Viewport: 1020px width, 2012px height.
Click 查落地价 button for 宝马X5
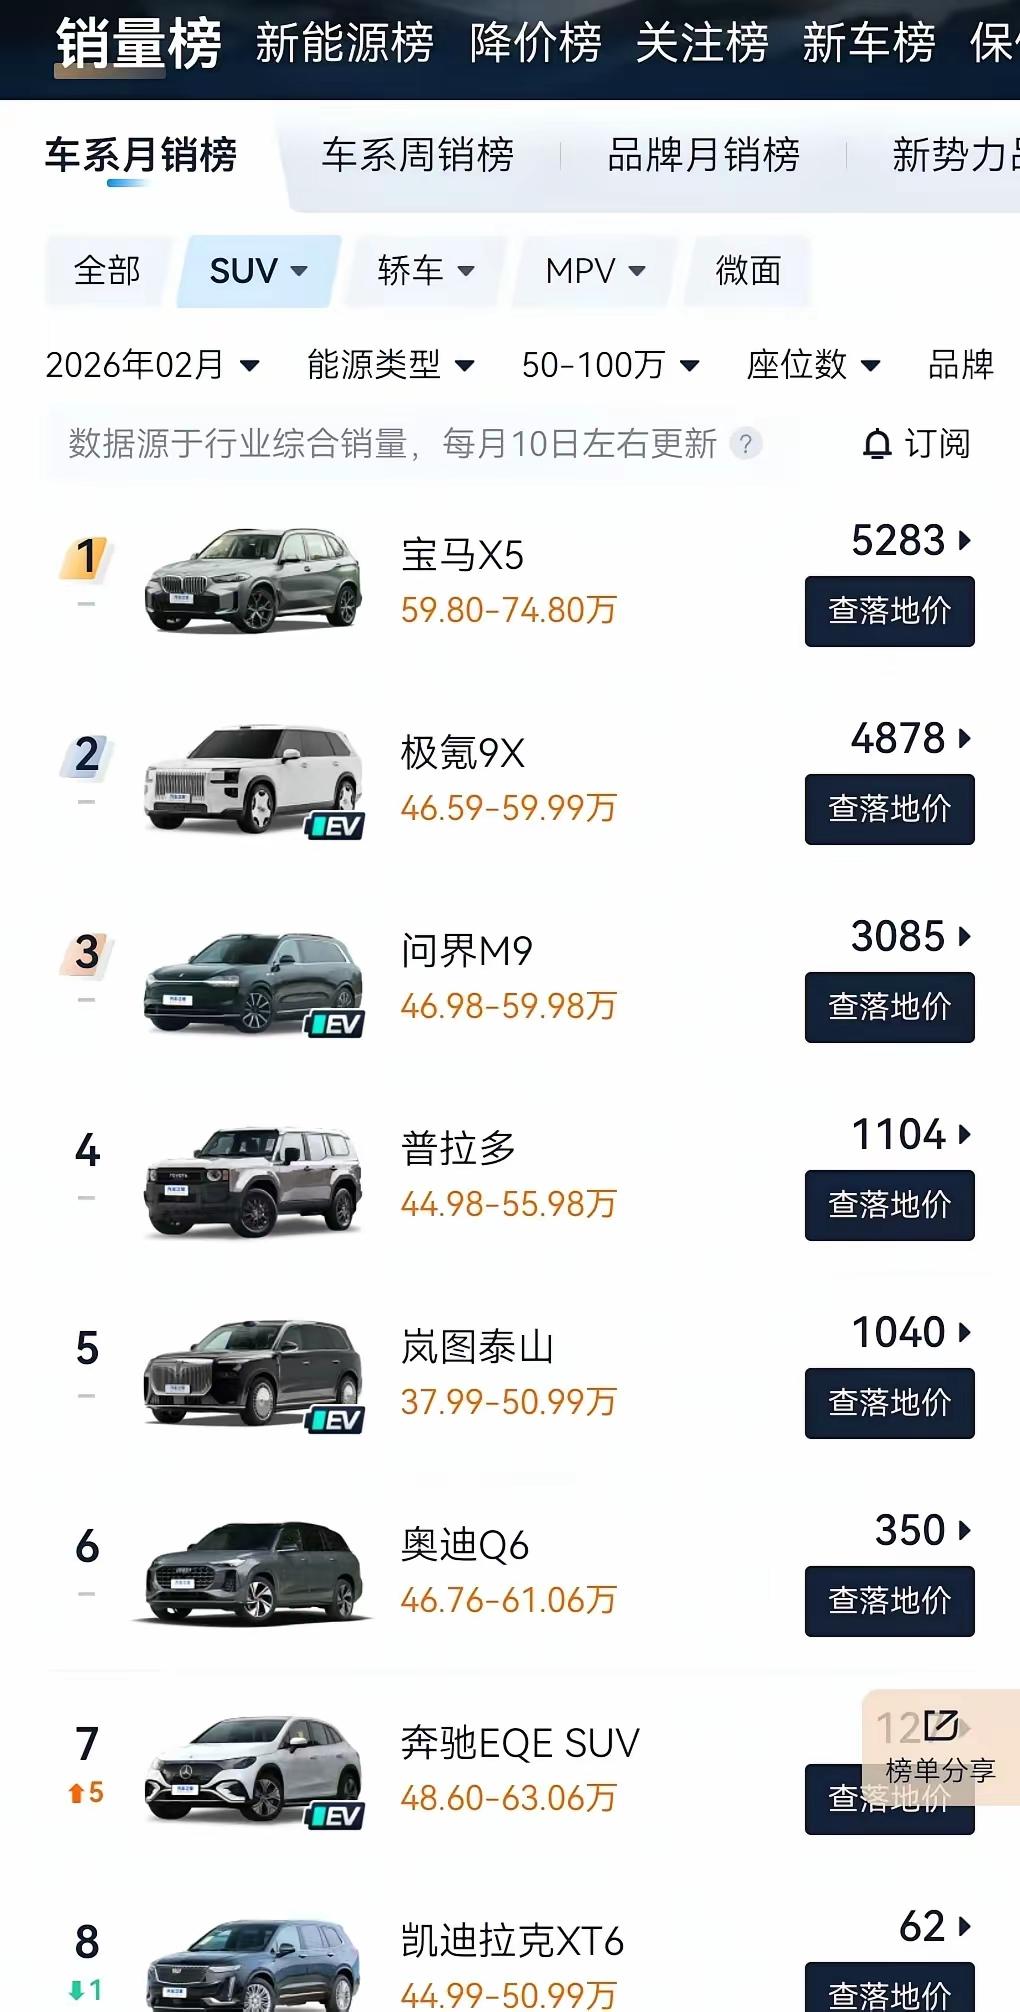[889, 611]
